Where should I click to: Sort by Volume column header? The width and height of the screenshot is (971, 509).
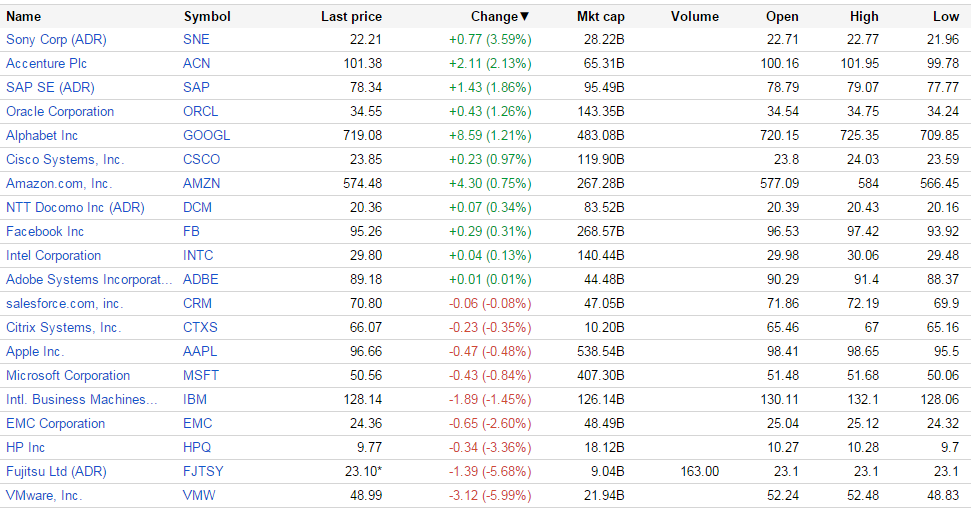coord(695,16)
